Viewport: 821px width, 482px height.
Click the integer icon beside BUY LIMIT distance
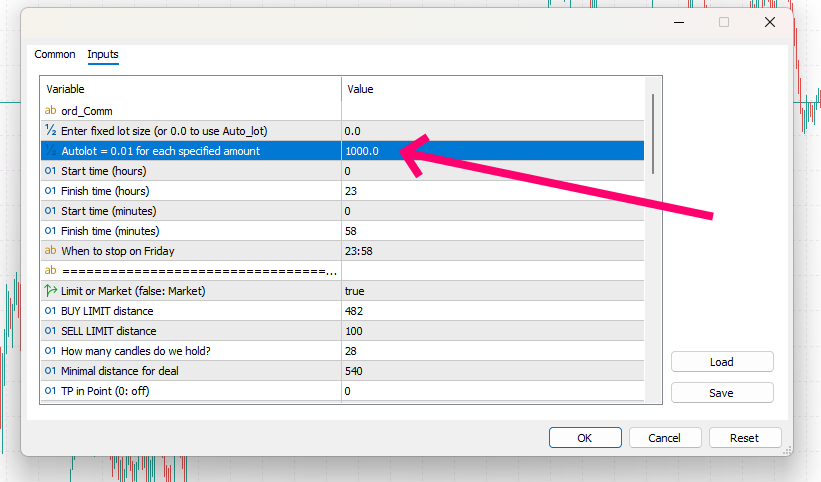coord(50,311)
